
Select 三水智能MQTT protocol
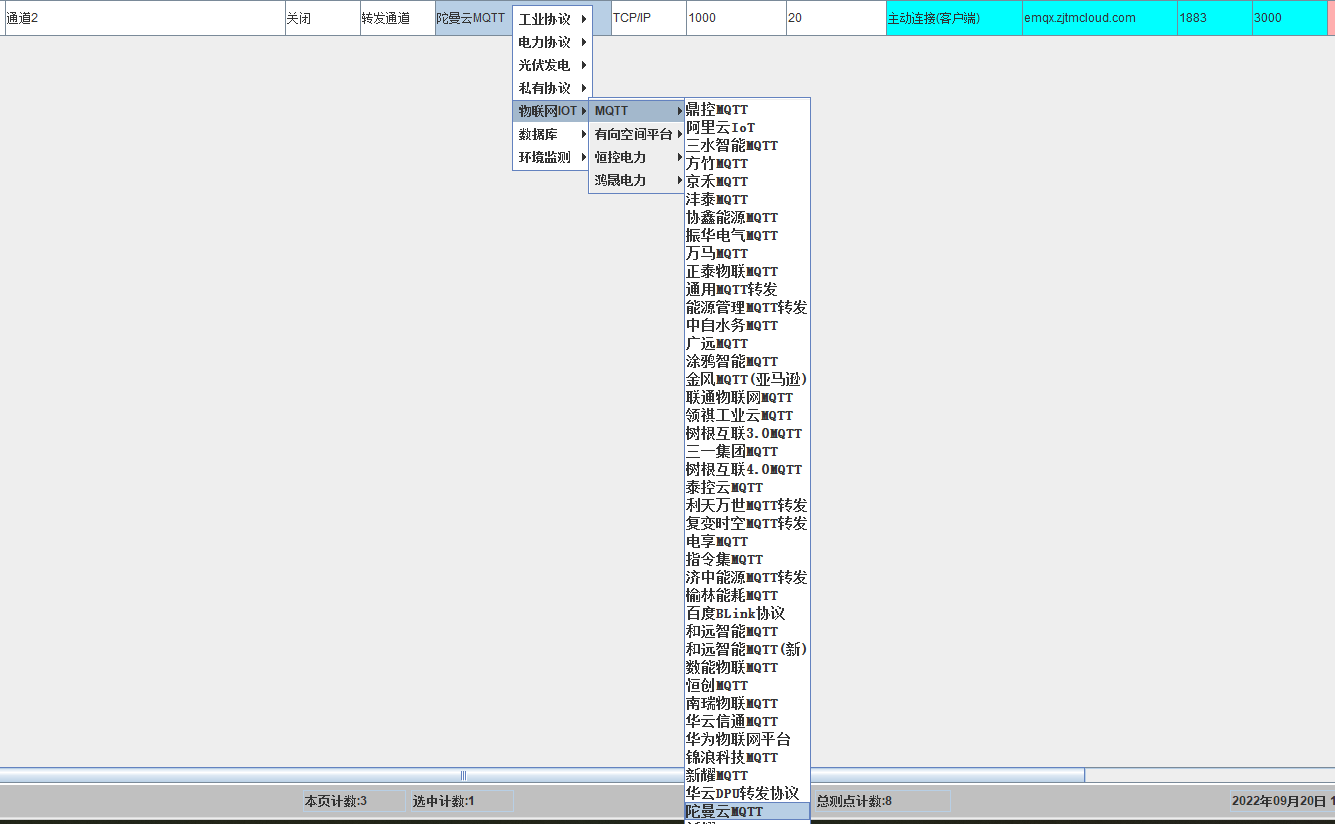[x=747, y=146]
